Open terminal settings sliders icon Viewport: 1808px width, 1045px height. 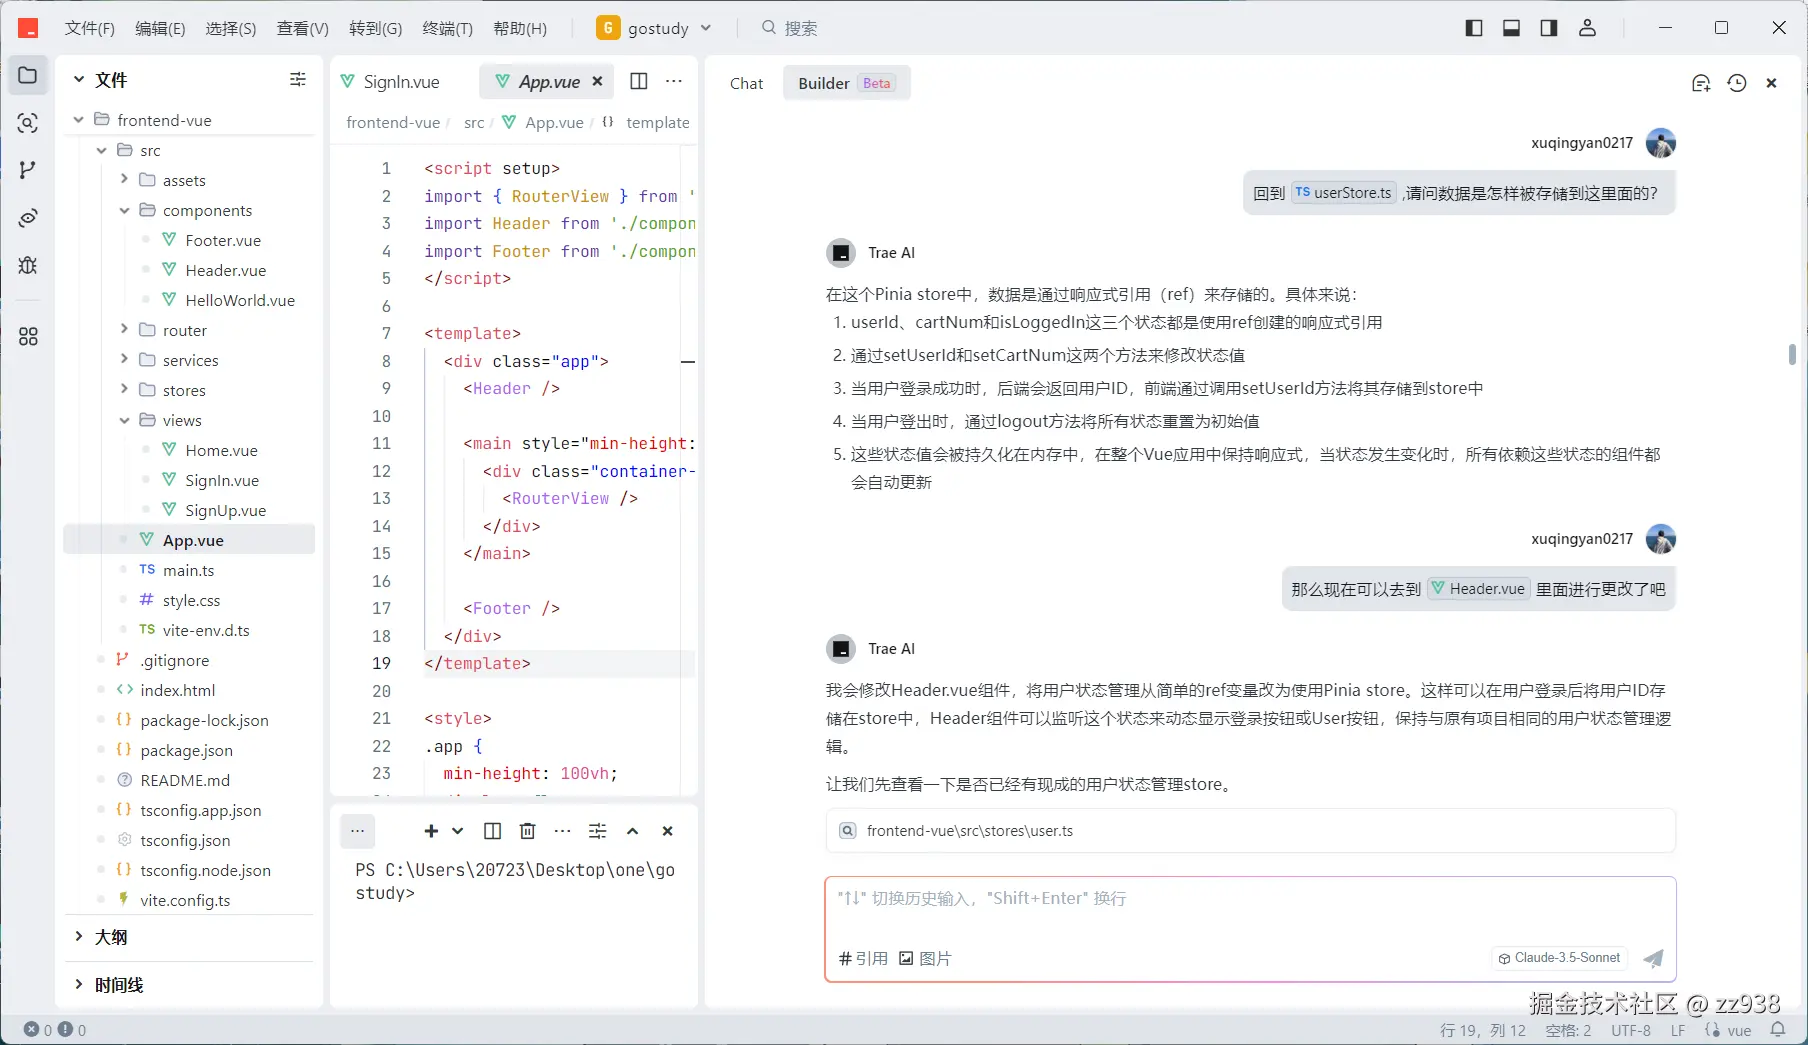coord(598,831)
